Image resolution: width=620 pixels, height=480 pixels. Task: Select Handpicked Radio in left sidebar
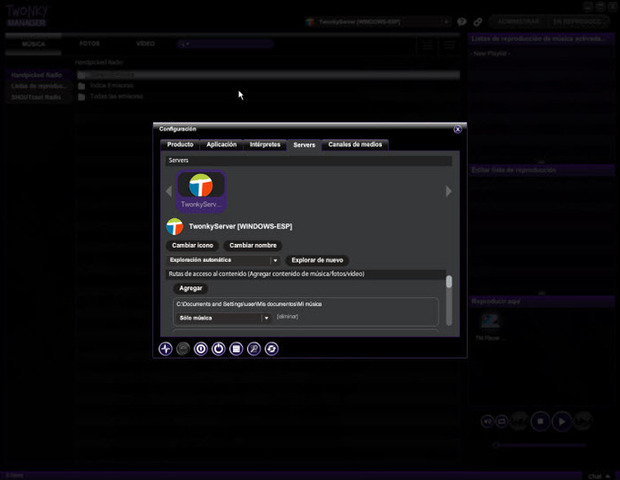point(37,75)
